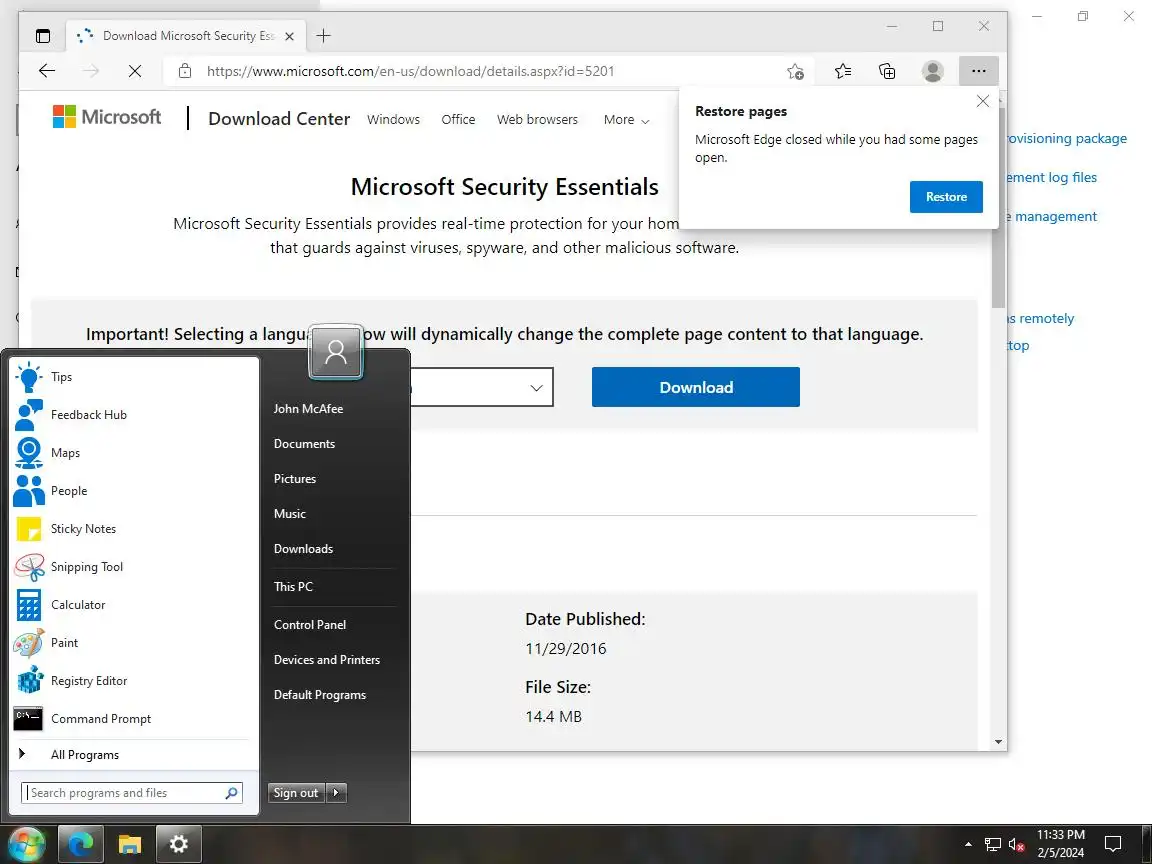Image resolution: width=1152 pixels, height=864 pixels.
Task: Open Pictures folder from Start menu
Action: point(295,479)
